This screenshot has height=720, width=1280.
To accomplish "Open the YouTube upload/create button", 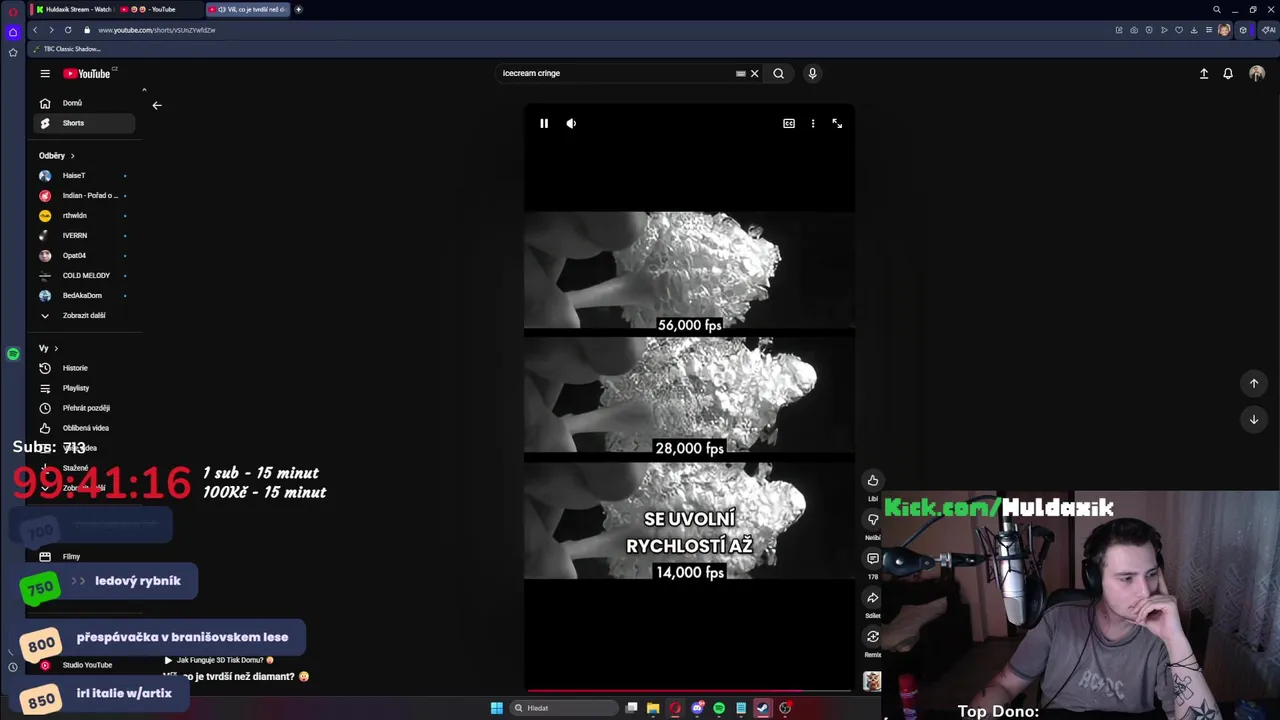I will (1204, 73).
